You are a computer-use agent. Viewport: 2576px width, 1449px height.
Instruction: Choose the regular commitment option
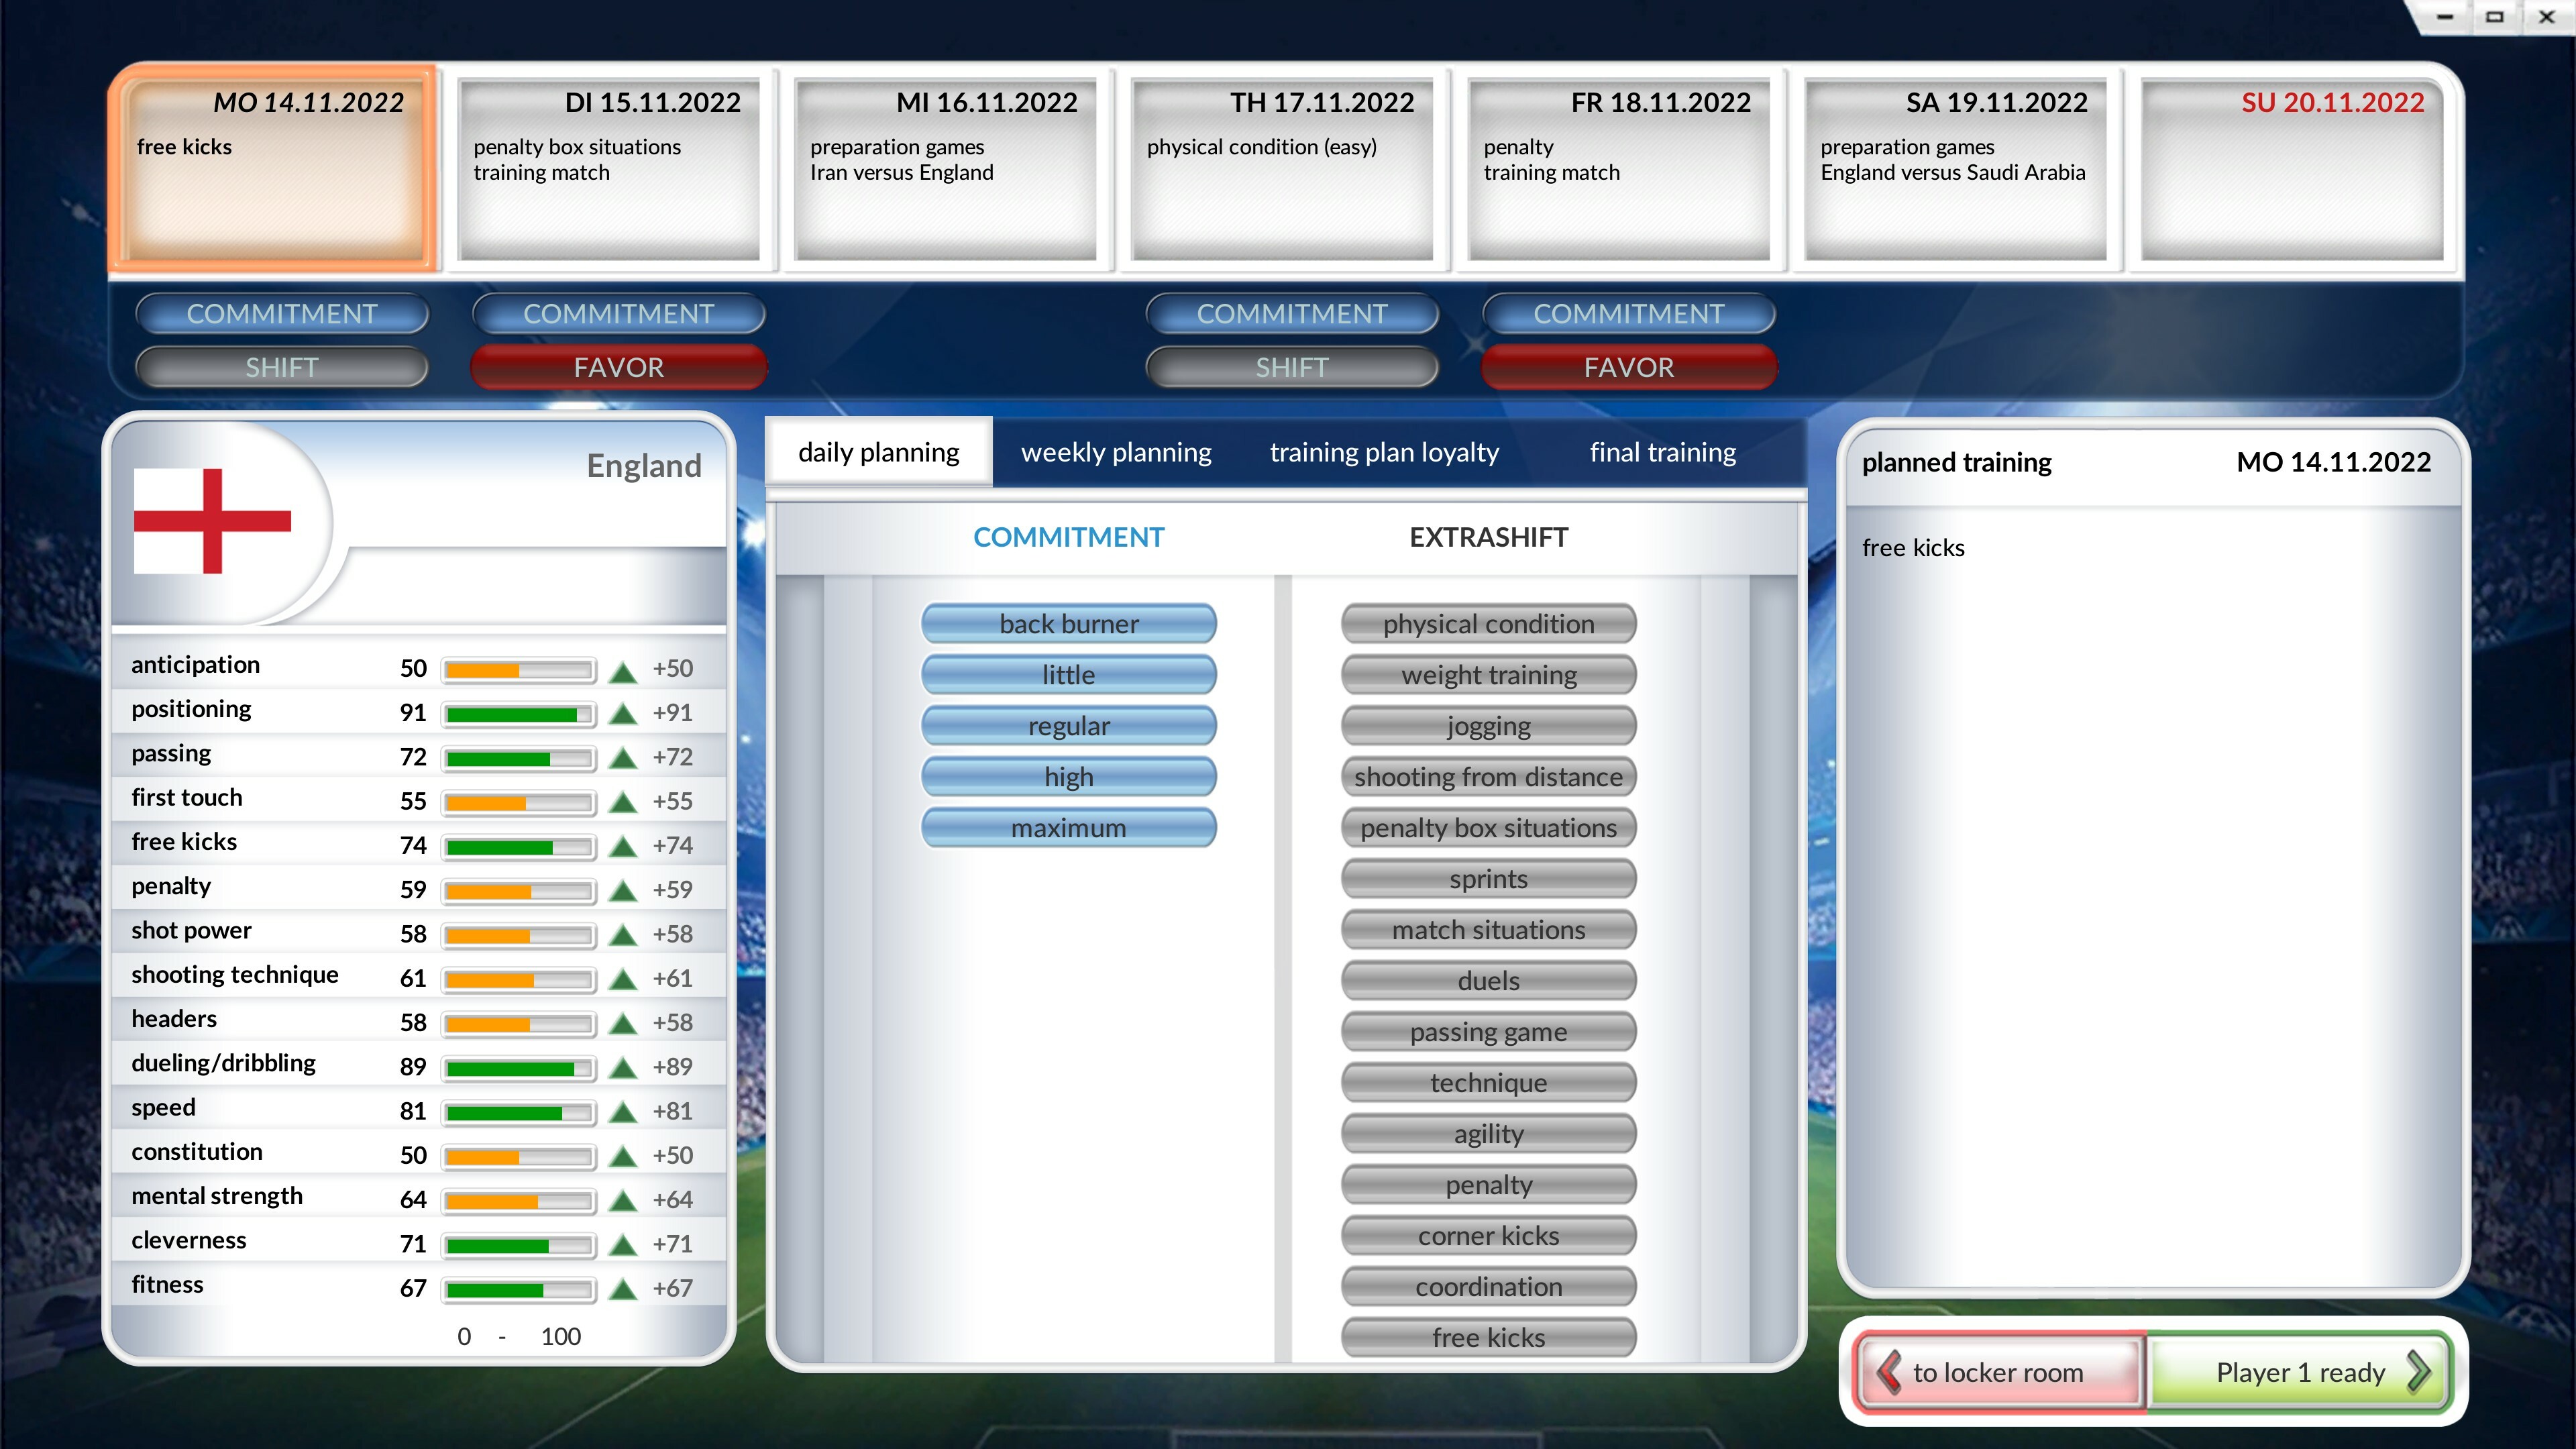(x=1068, y=726)
